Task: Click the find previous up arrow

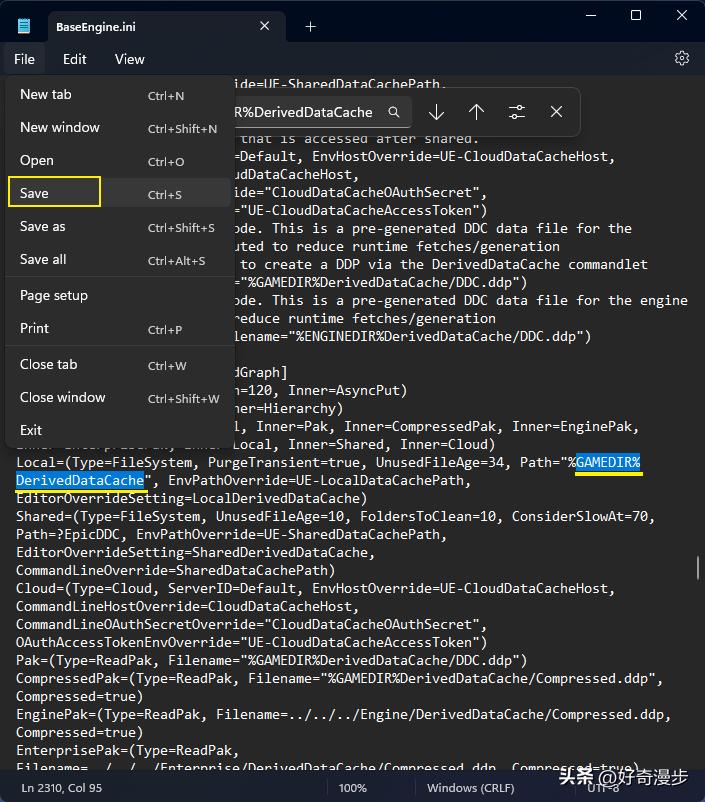Action: (x=476, y=112)
